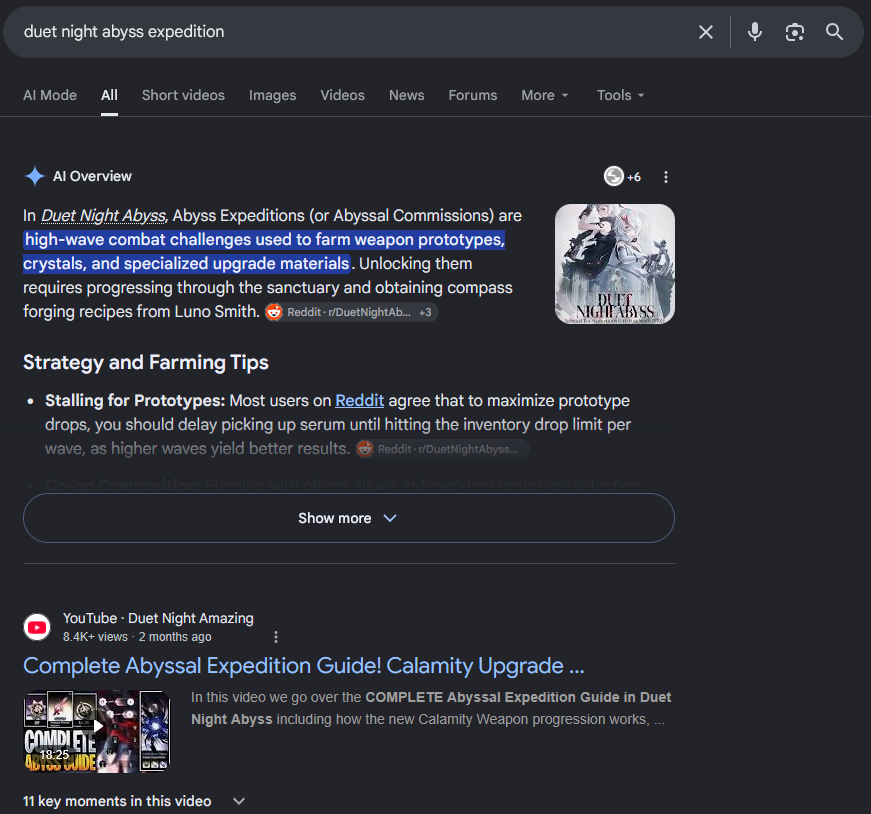Play the Complete Abyss Guide video thumbnail
Screen dimensions: 871x814
[x=97, y=731]
